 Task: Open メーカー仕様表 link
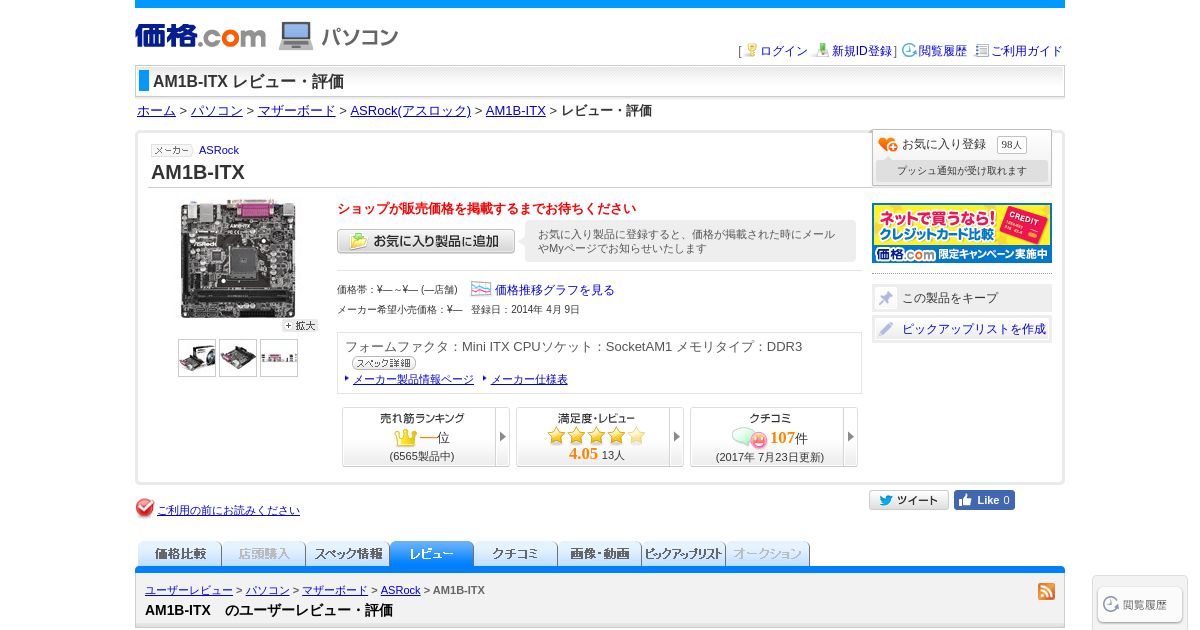coord(529,380)
